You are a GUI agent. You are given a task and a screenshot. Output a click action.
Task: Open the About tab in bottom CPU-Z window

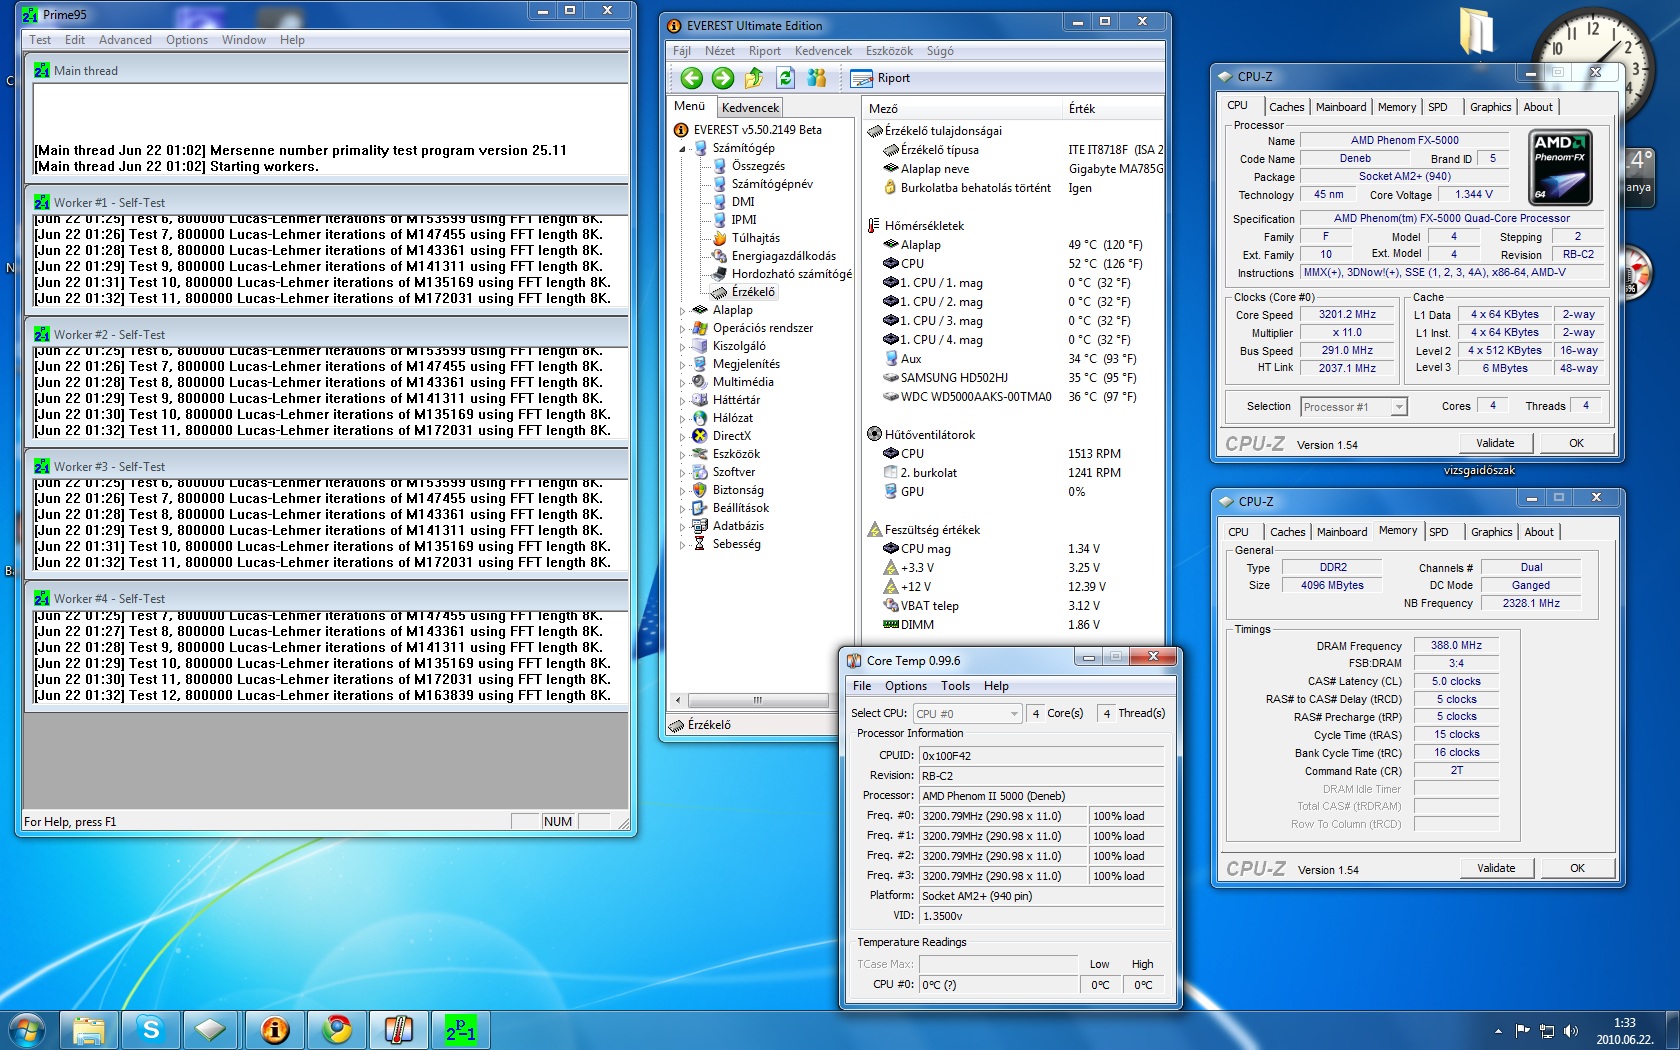[1539, 532]
